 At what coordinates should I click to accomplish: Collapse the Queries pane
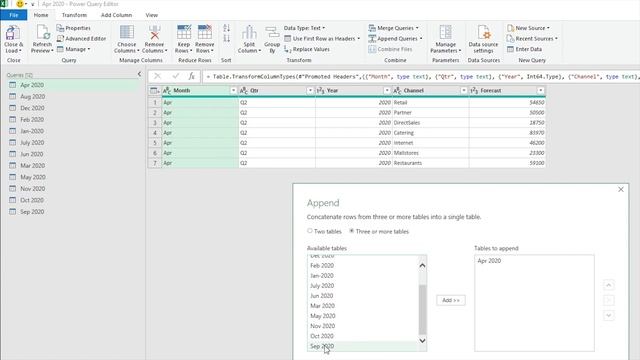pos(139,74)
